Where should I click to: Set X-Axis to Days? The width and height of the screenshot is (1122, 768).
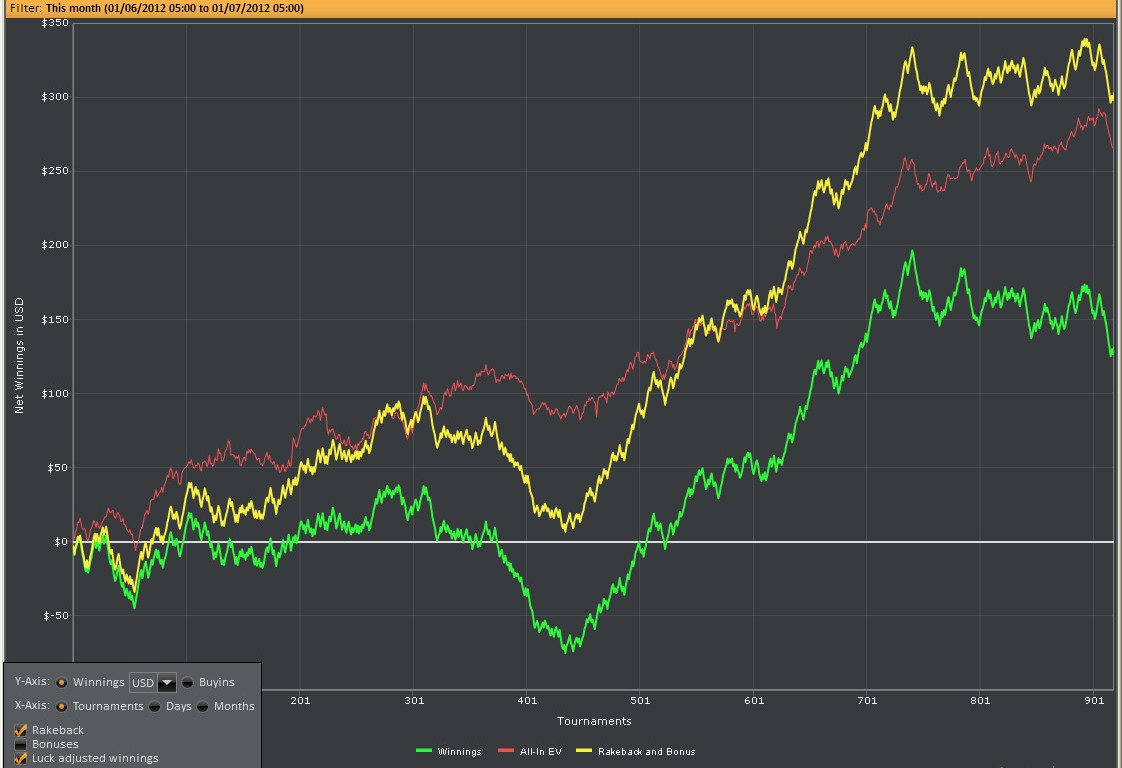pyautogui.click(x=154, y=706)
